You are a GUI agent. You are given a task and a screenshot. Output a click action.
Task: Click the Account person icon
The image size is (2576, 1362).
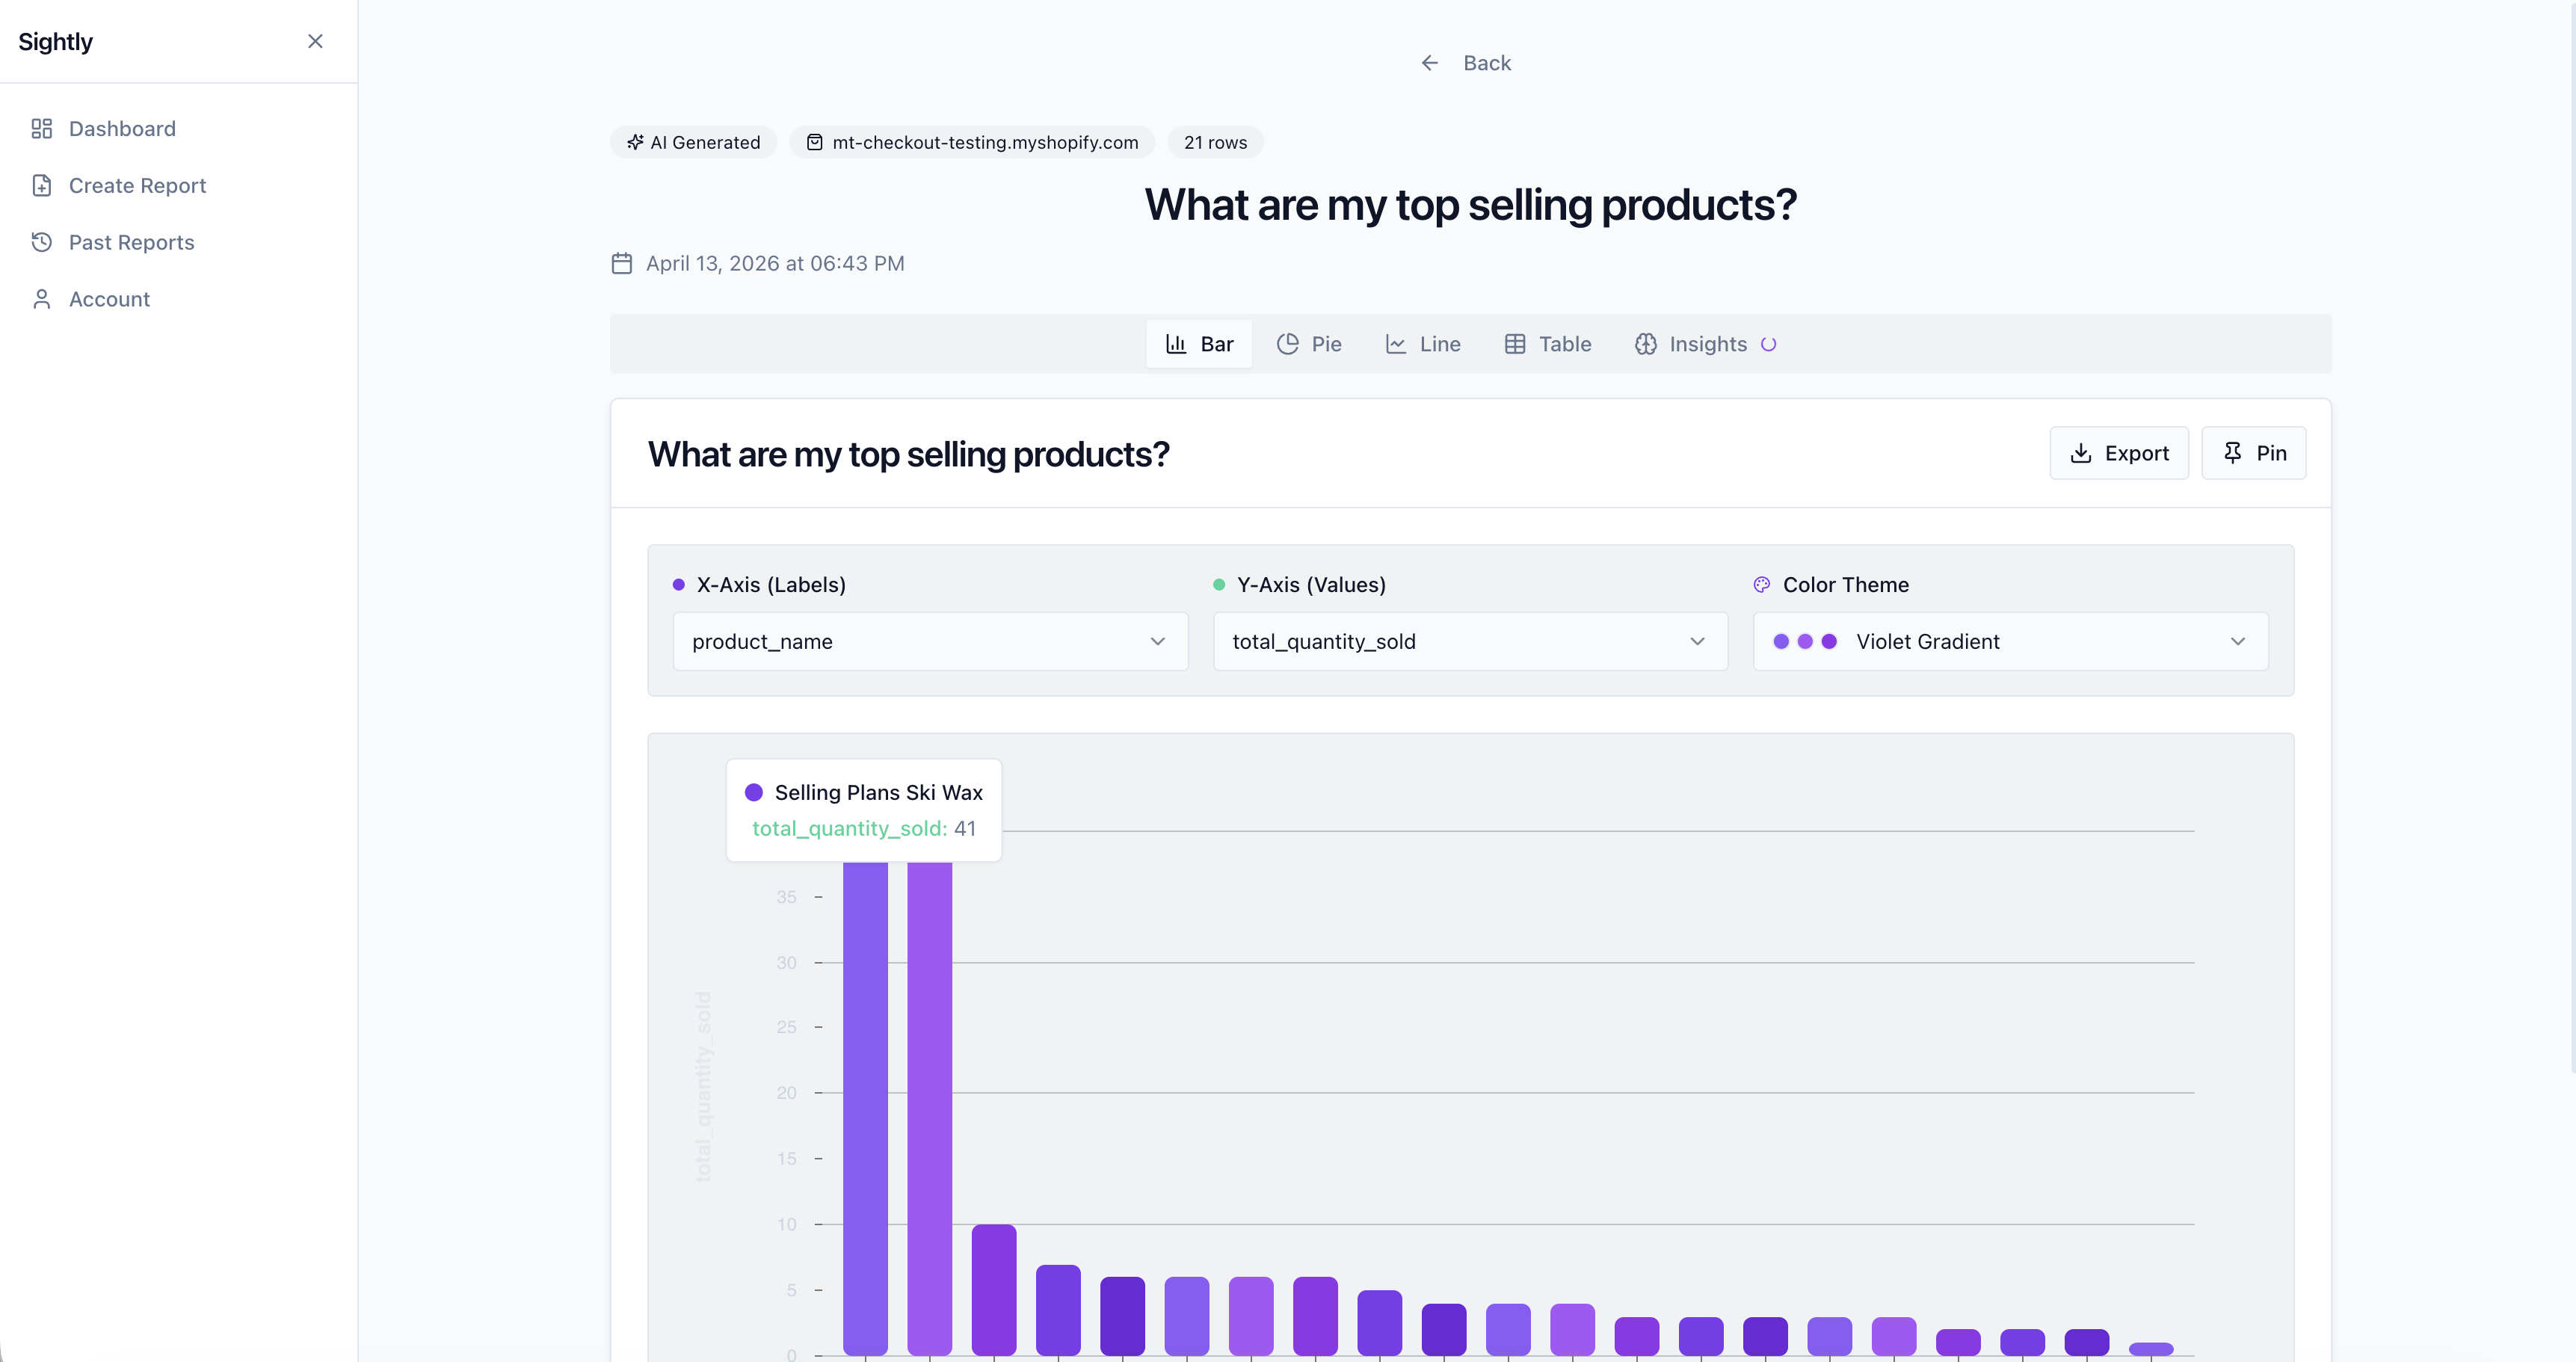pyautogui.click(x=41, y=299)
